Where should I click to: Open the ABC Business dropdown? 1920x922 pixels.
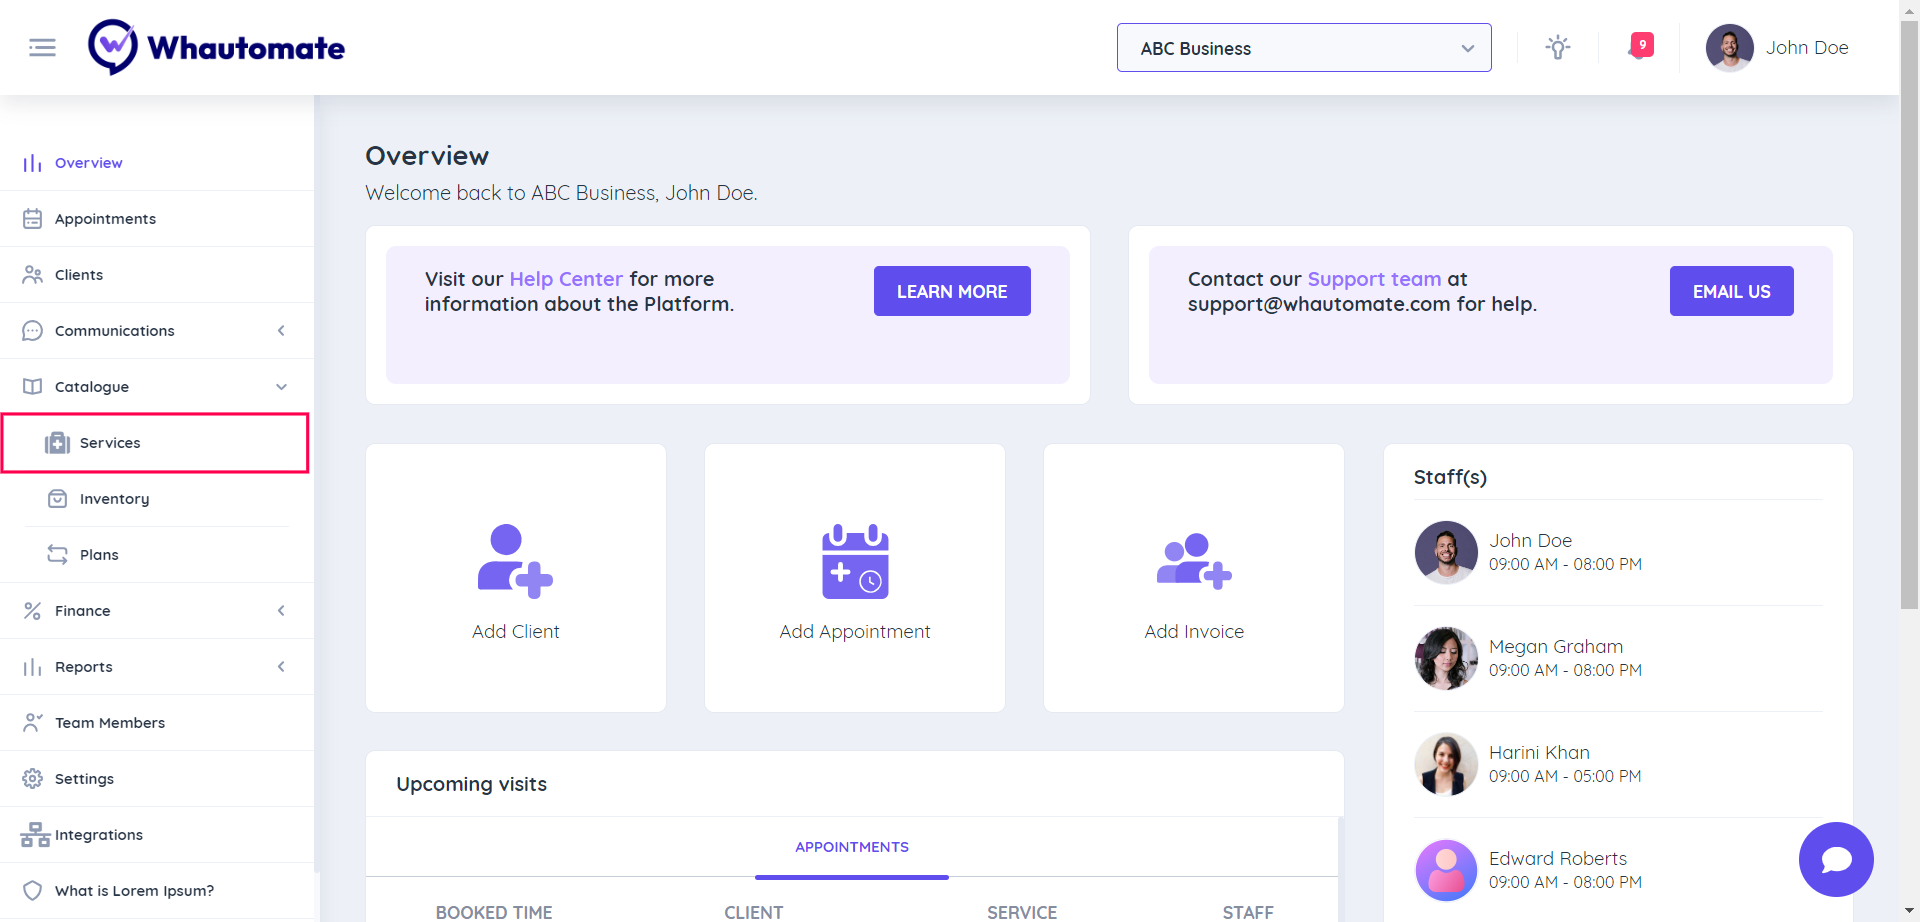pyautogui.click(x=1303, y=48)
